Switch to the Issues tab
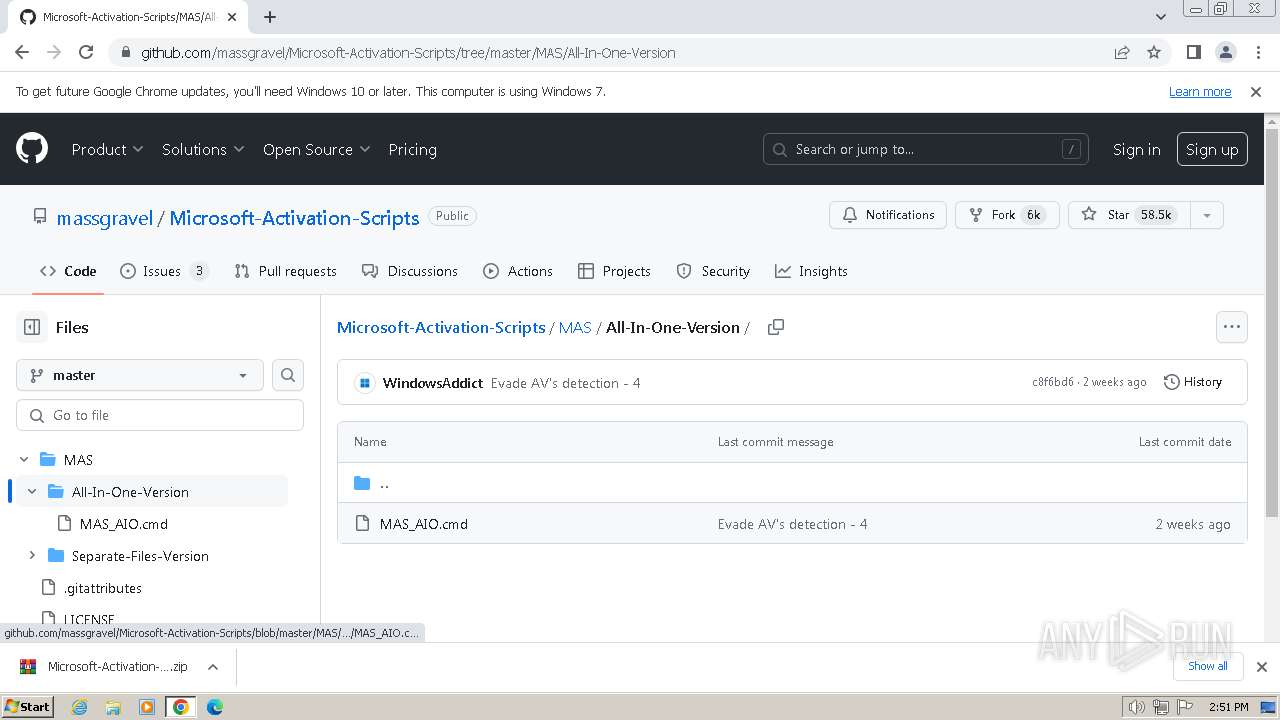 pos(164,271)
